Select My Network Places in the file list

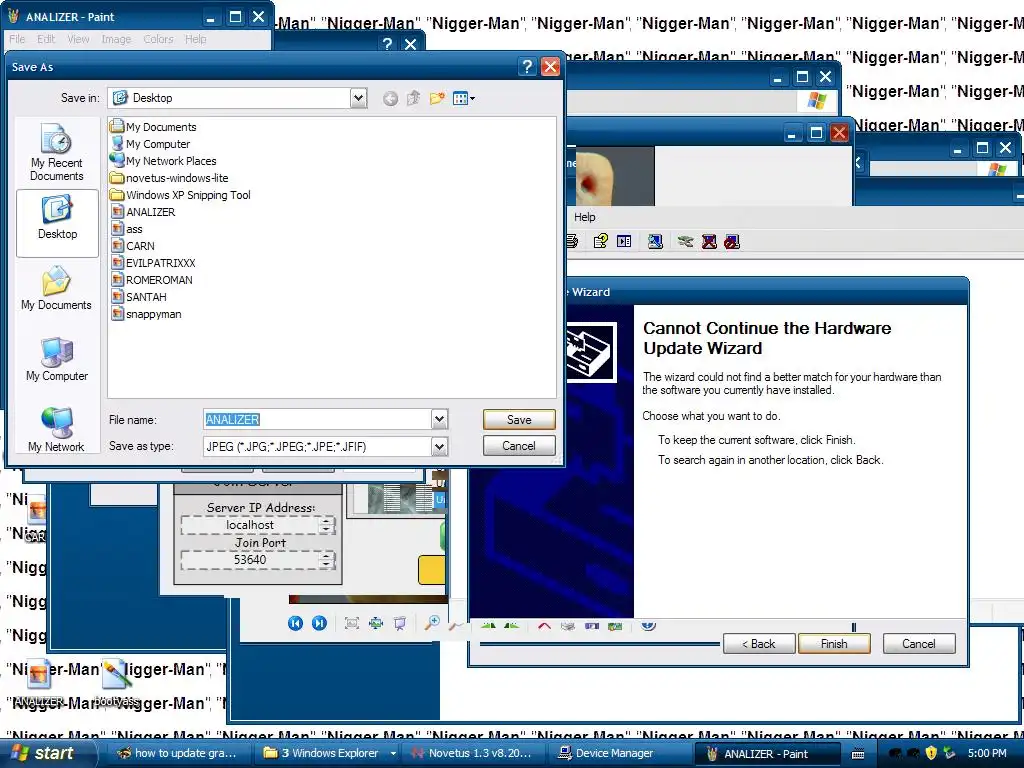coord(163,161)
